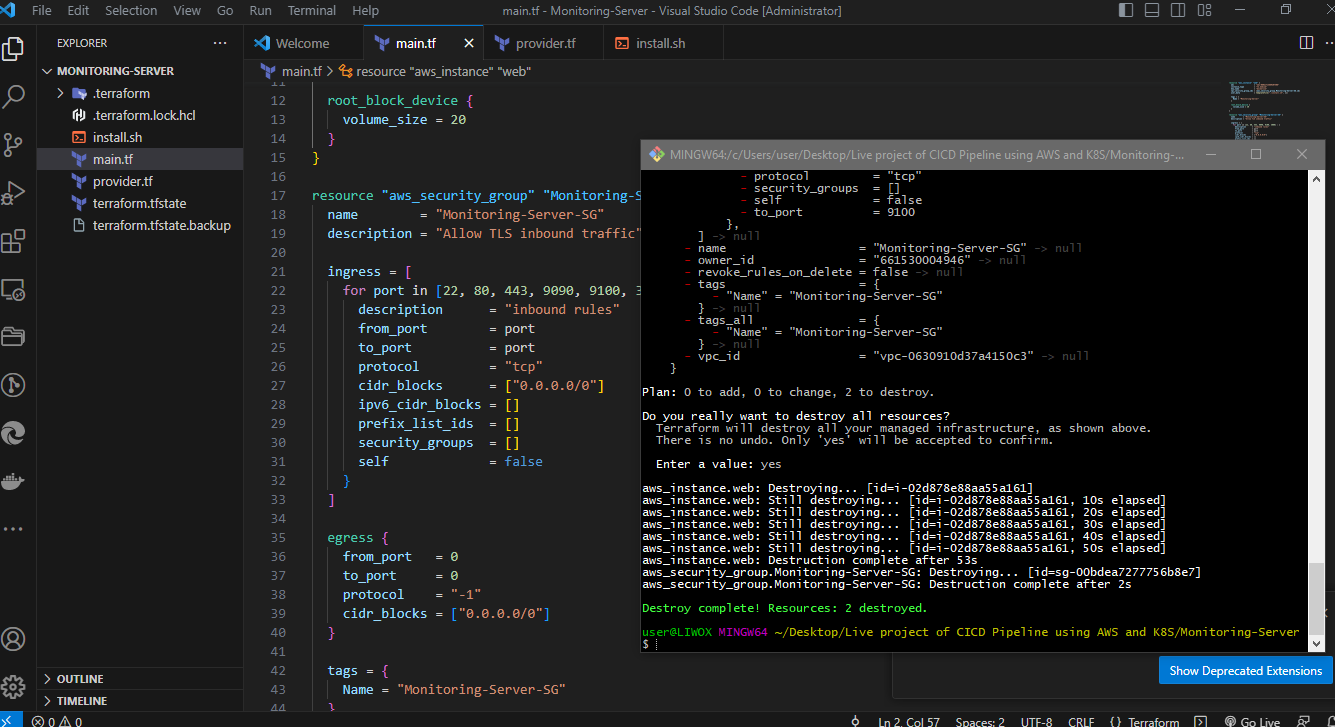Expand the OUTLINE section
Screen dimensions: 1335x727
point(80,679)
